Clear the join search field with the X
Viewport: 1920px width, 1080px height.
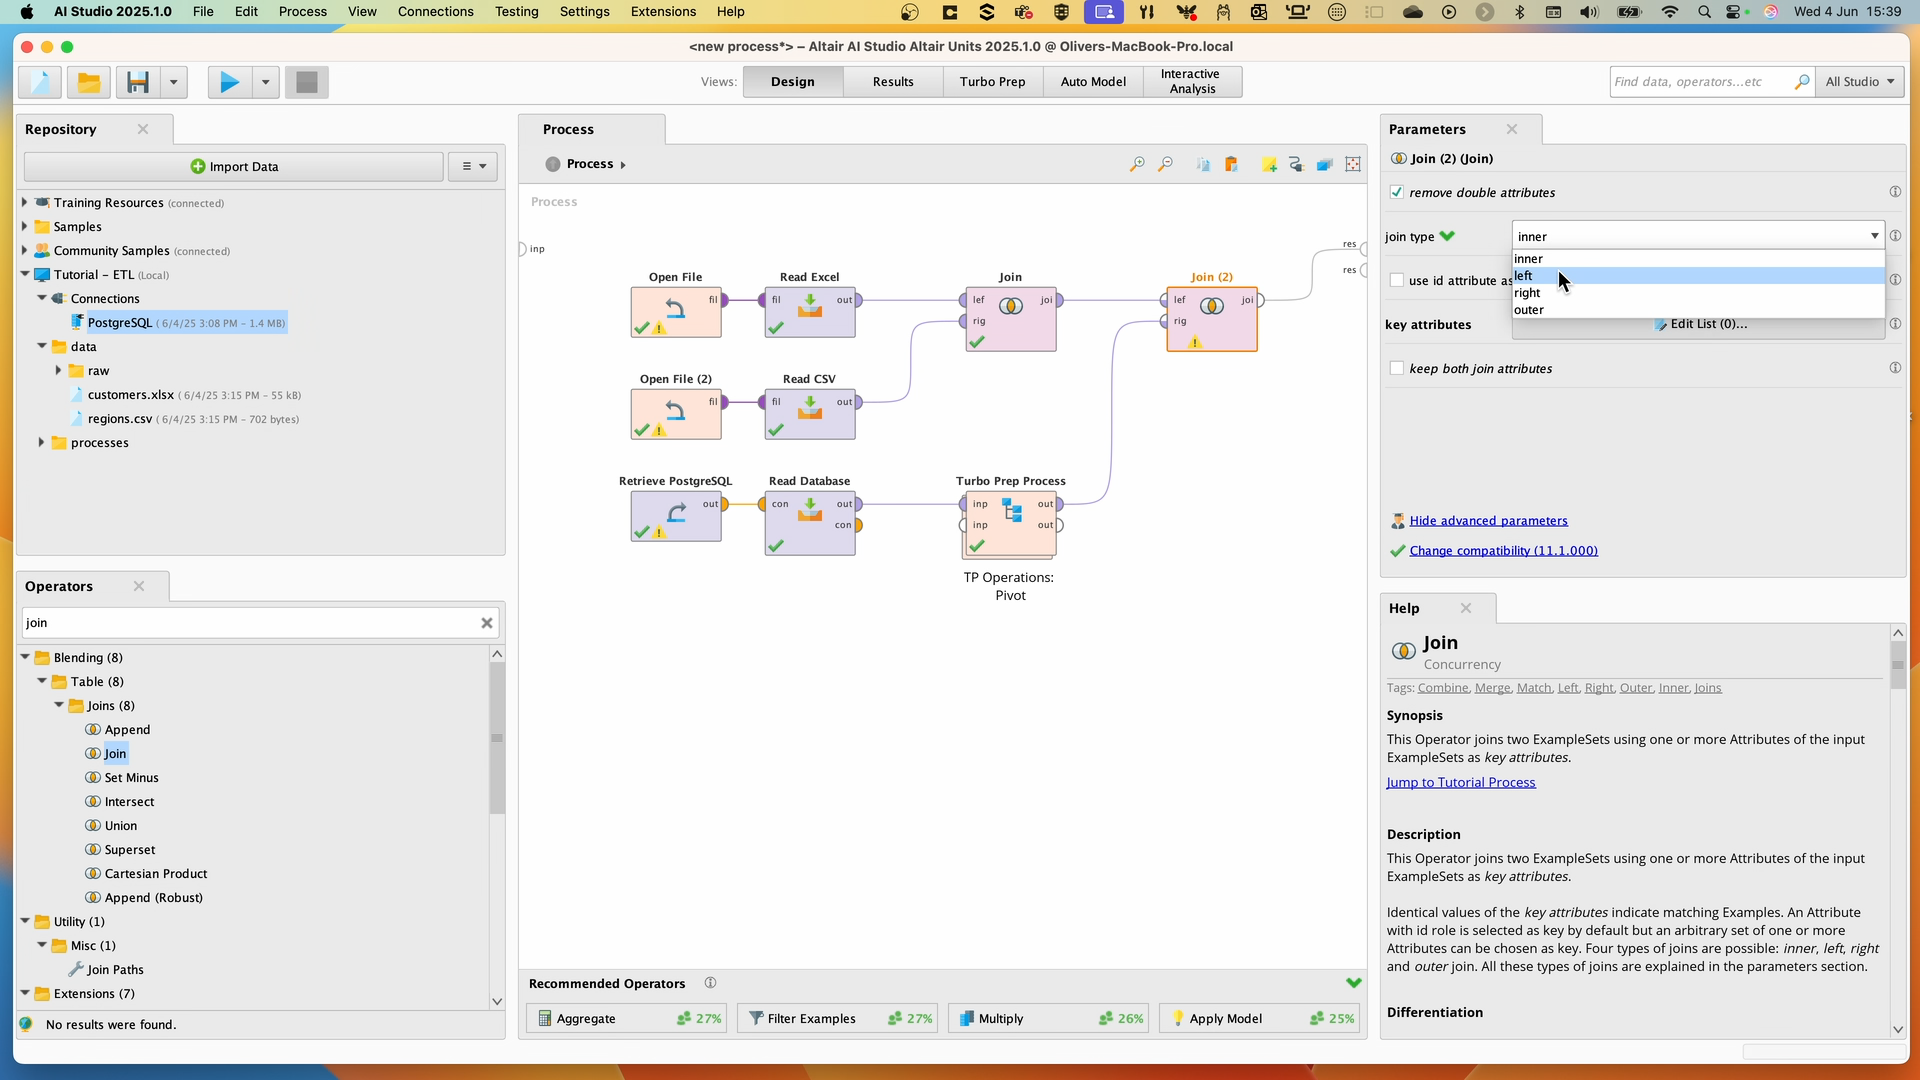(x=487, y=623)
